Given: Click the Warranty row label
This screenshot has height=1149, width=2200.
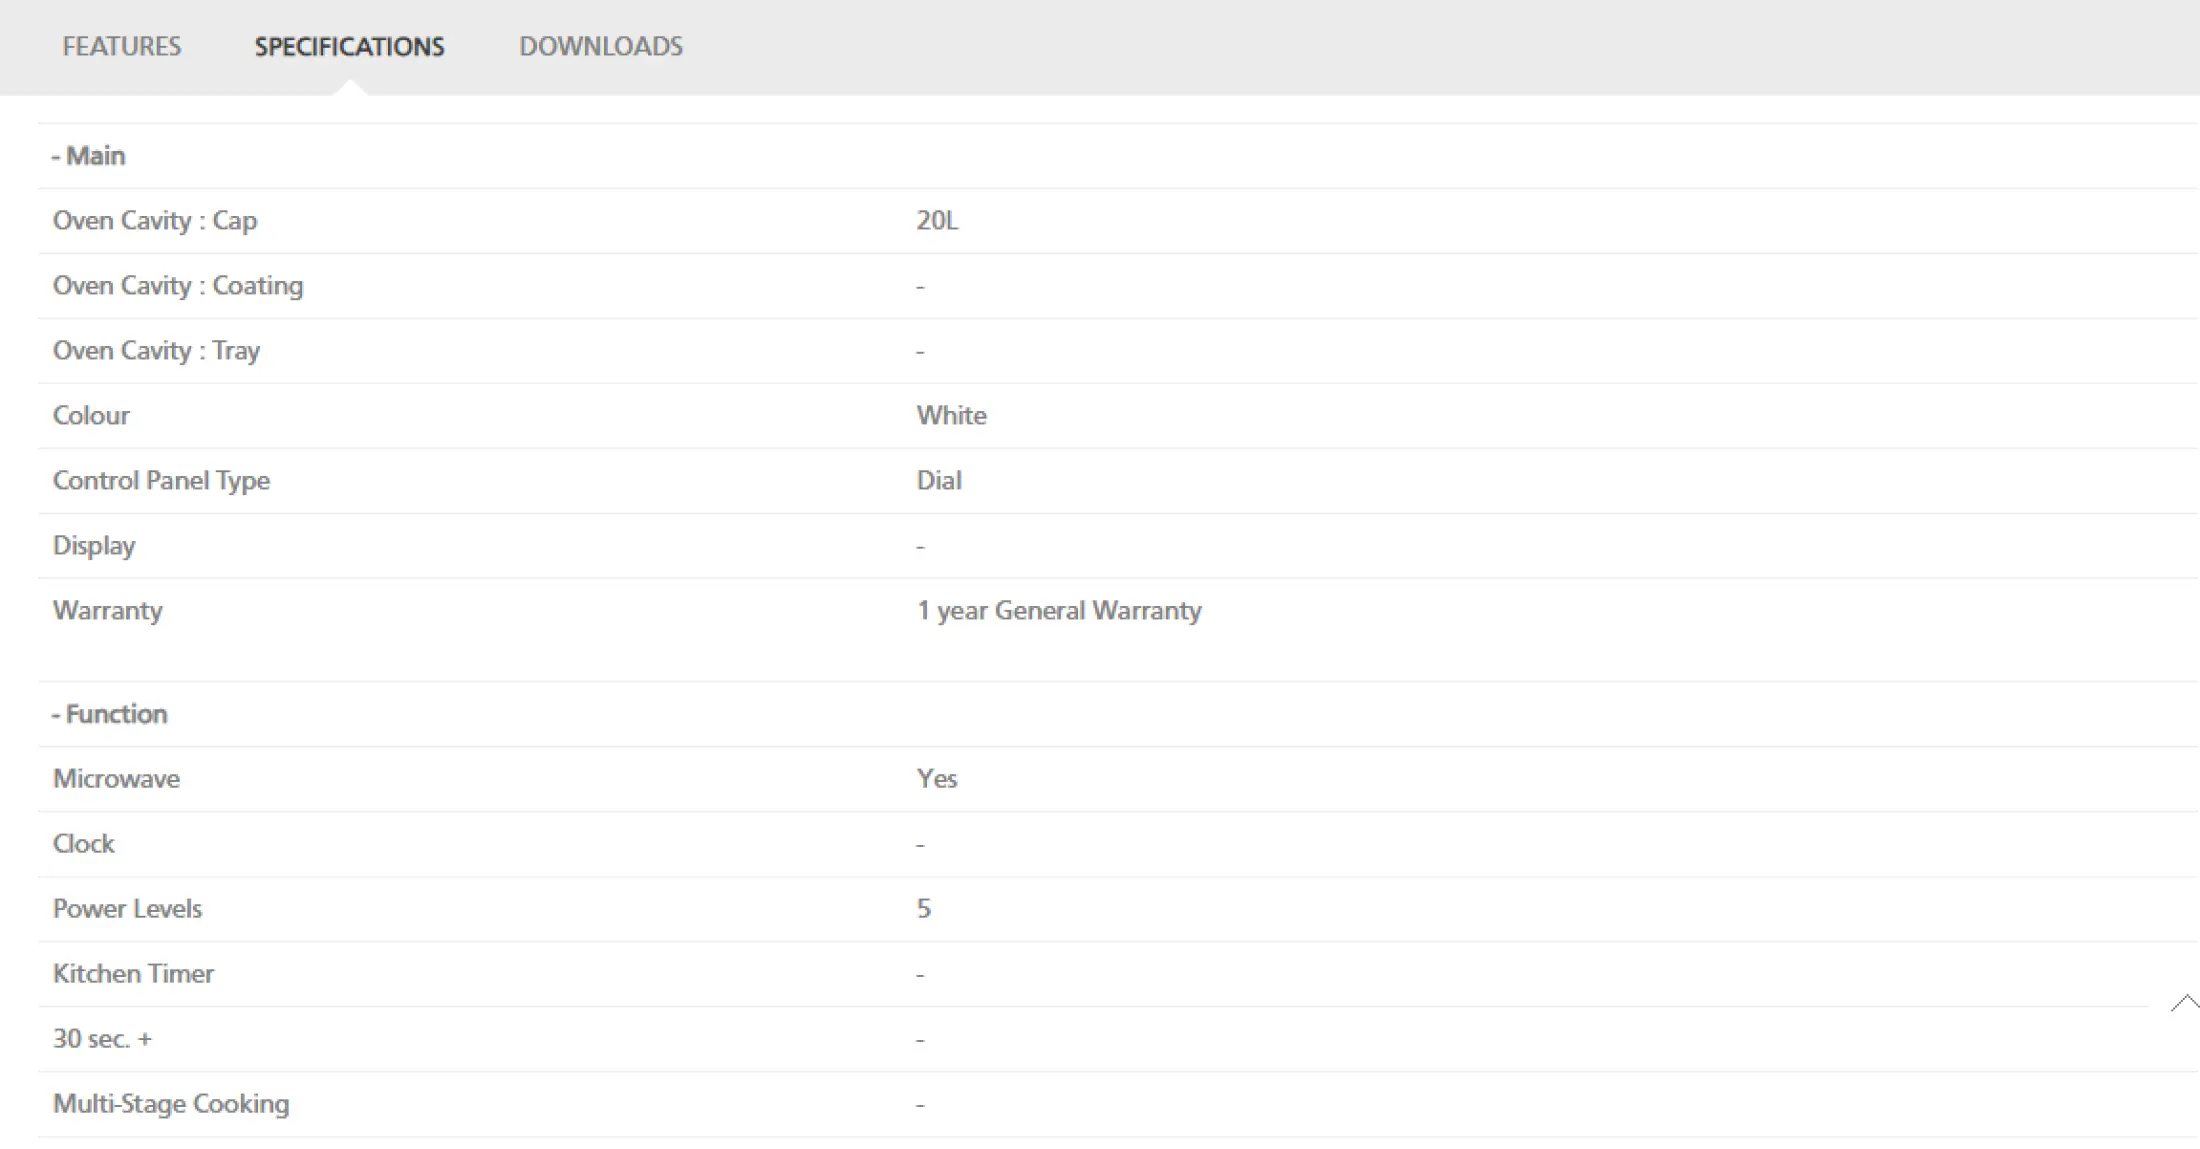Looking at the screenshot, I should (107, 611).
